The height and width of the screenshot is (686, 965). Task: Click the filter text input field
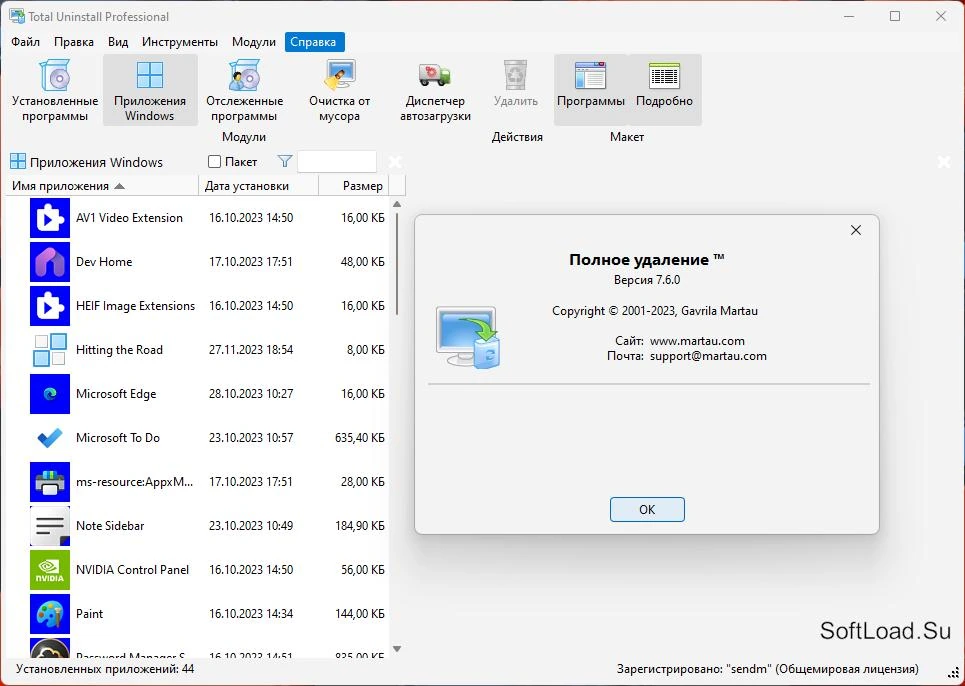pos(337,162)
